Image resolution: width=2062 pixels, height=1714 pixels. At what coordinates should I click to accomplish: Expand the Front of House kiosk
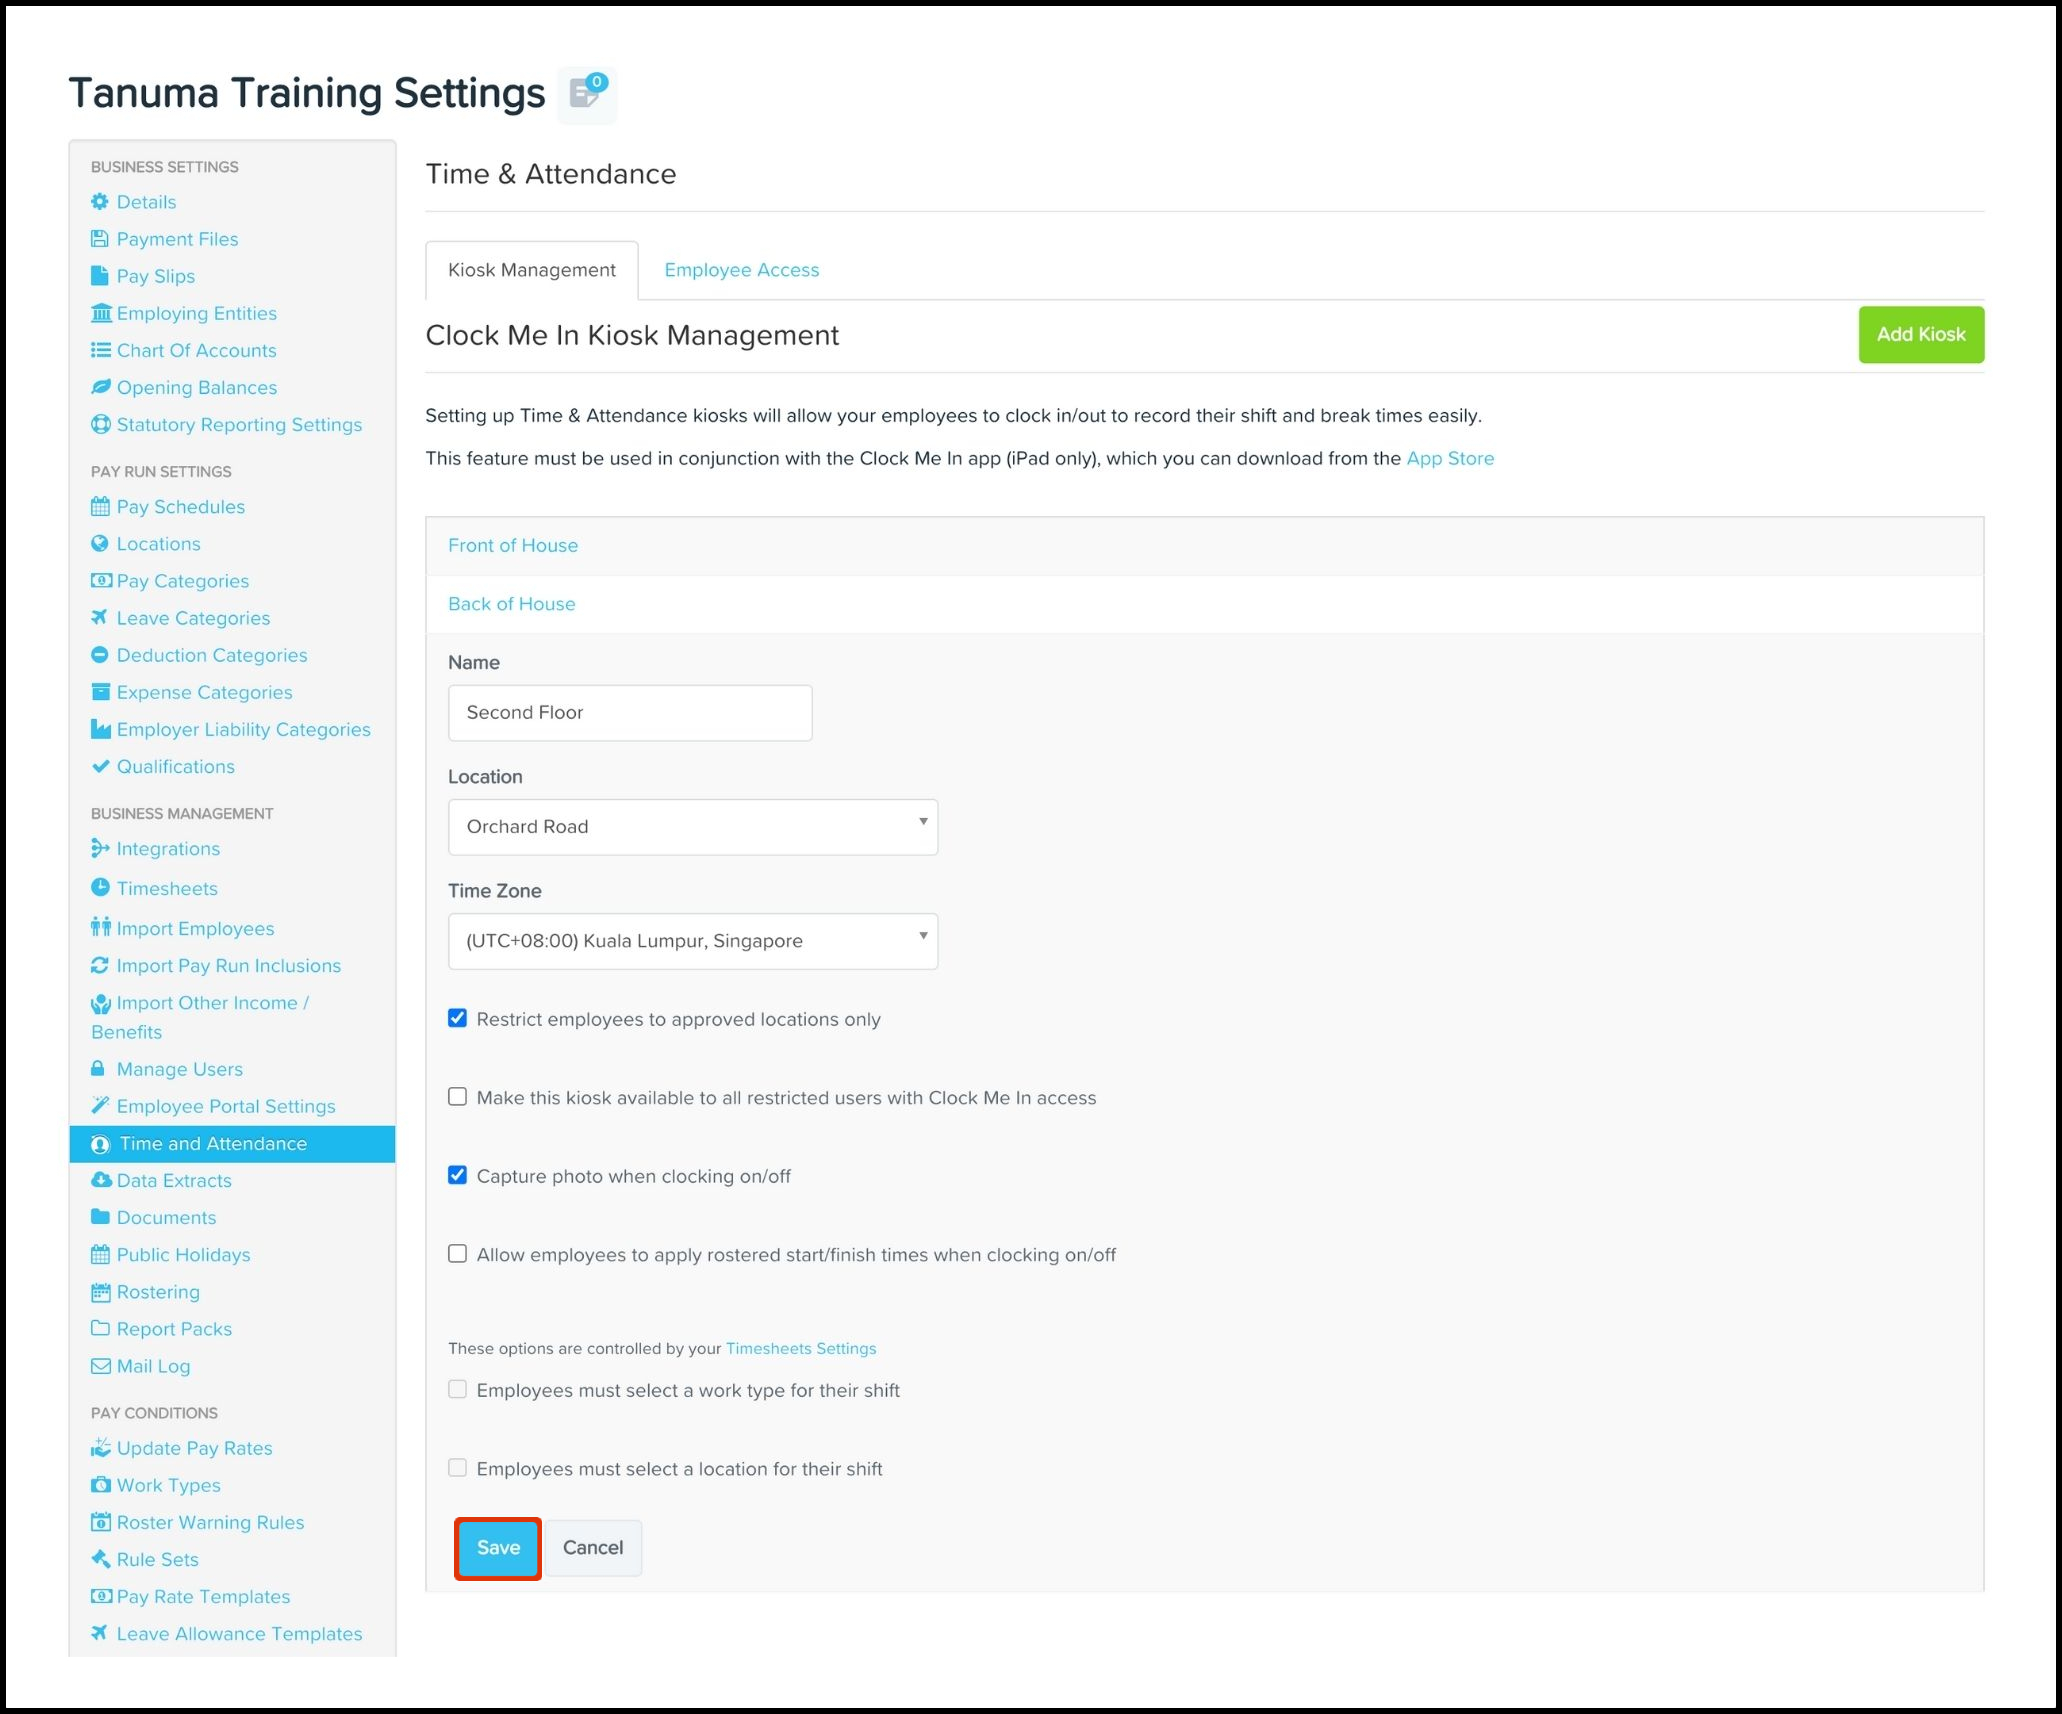pos(513,546)
